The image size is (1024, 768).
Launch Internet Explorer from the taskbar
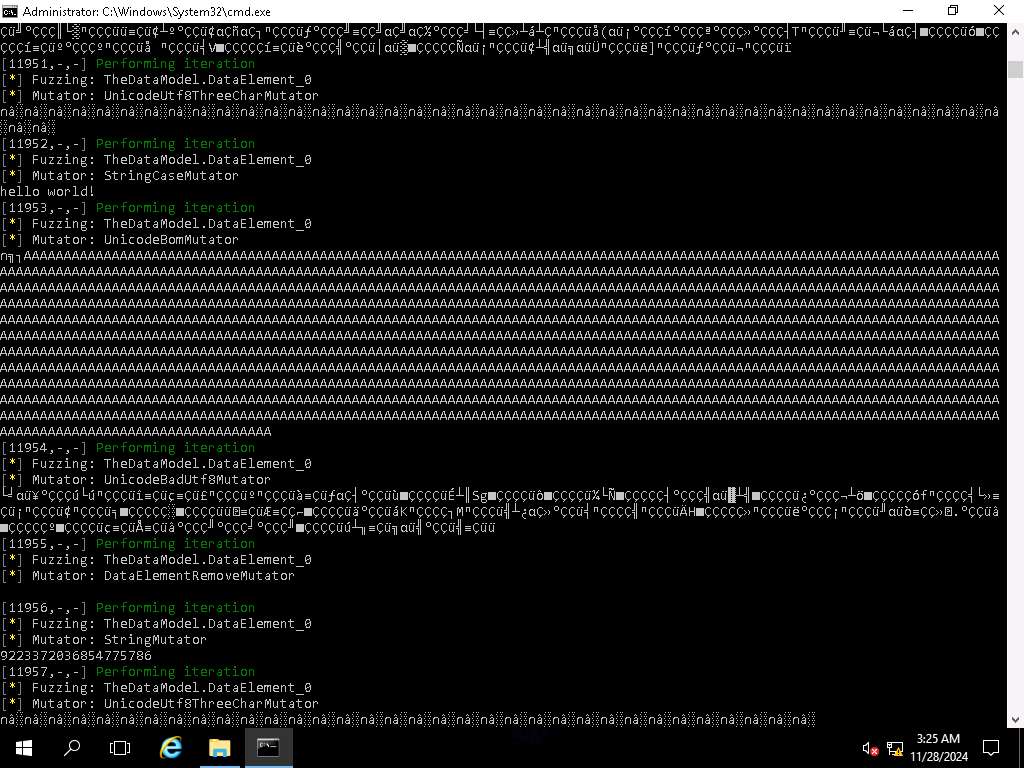pos(171,747)
